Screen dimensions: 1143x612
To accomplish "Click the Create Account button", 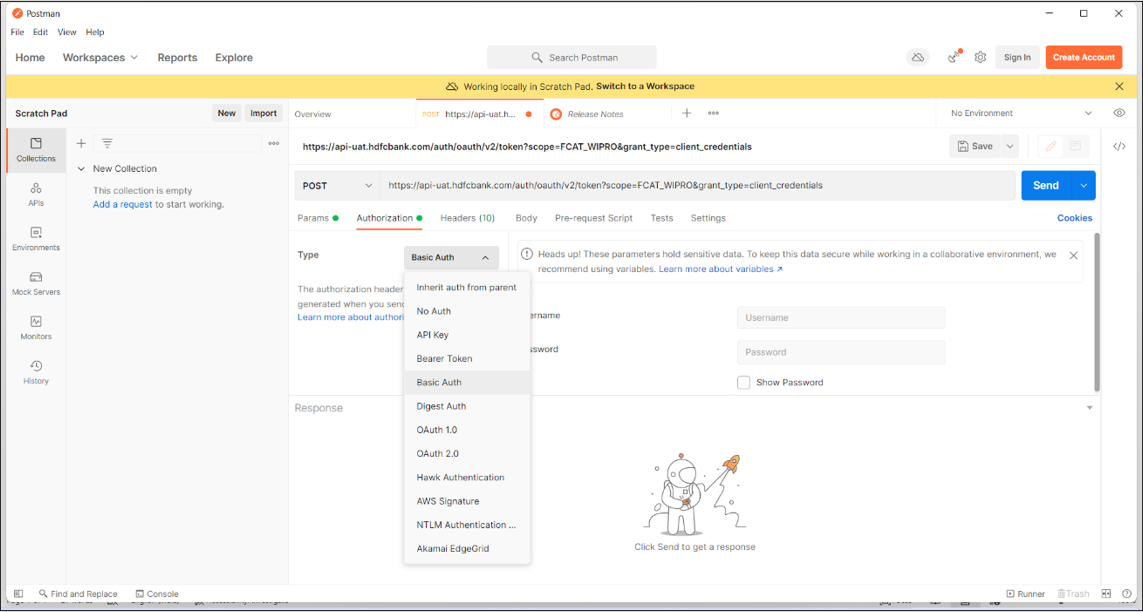I will [x=1083, y=58].
